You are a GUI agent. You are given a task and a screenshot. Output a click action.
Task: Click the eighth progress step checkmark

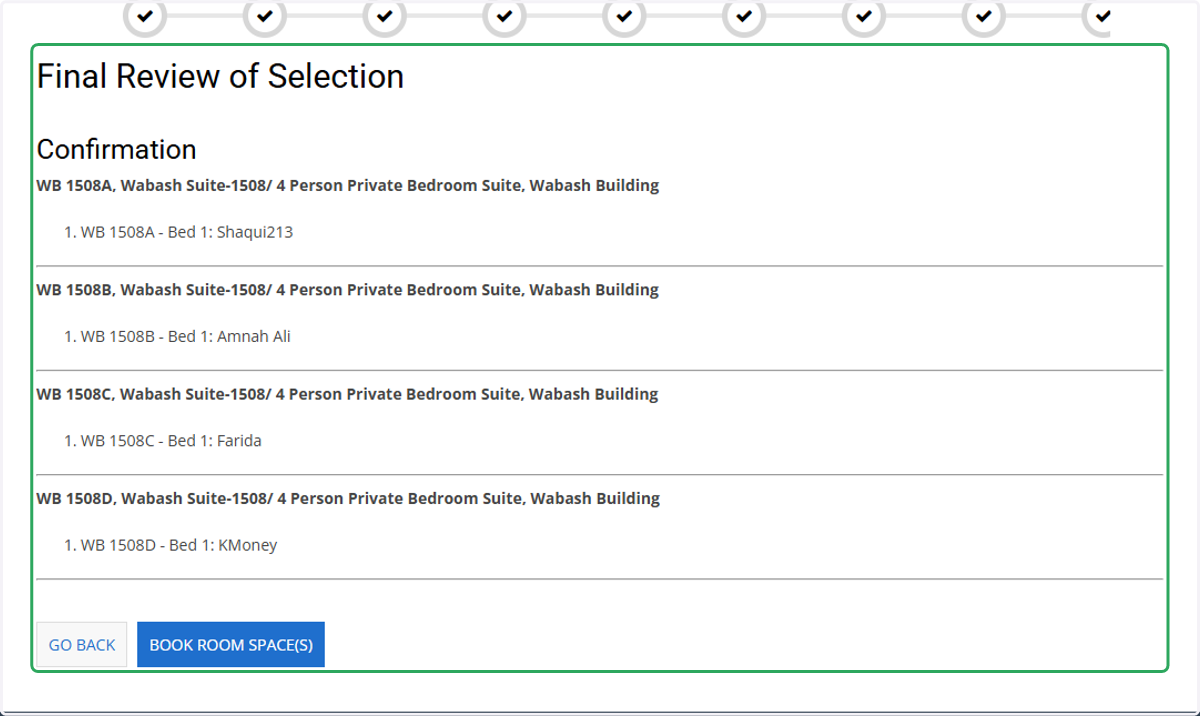(984, 16)
